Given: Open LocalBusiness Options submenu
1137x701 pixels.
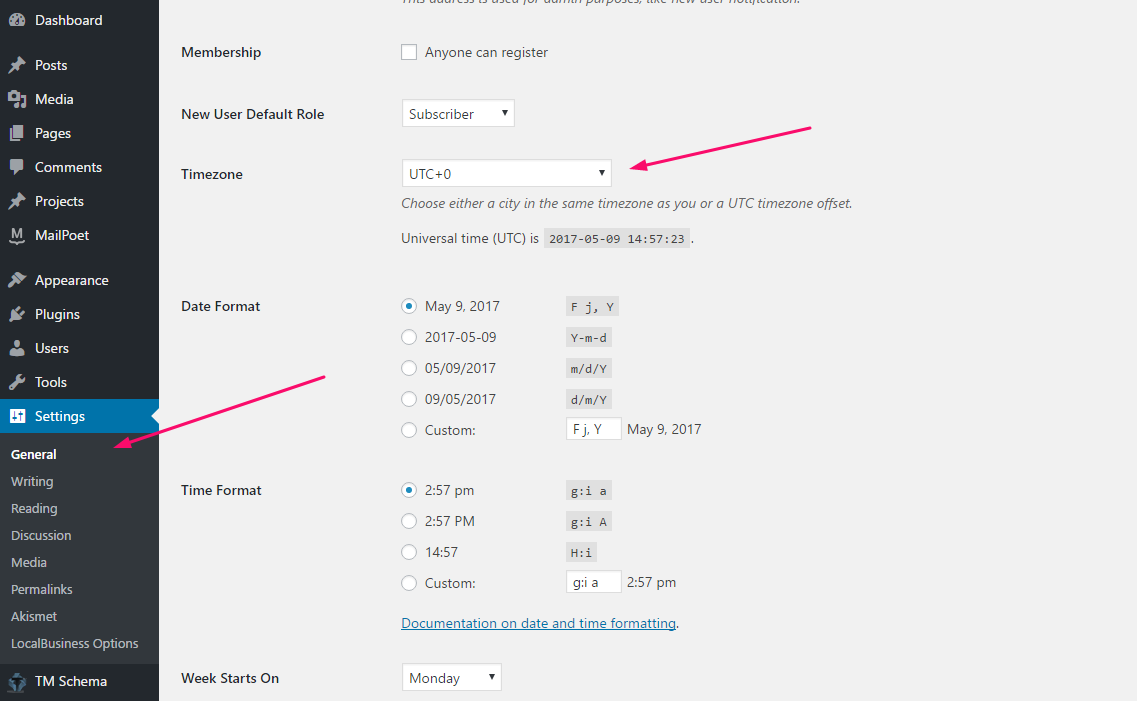Looking at the screenshot, I should pyautogui.click(x=75, y=643).
